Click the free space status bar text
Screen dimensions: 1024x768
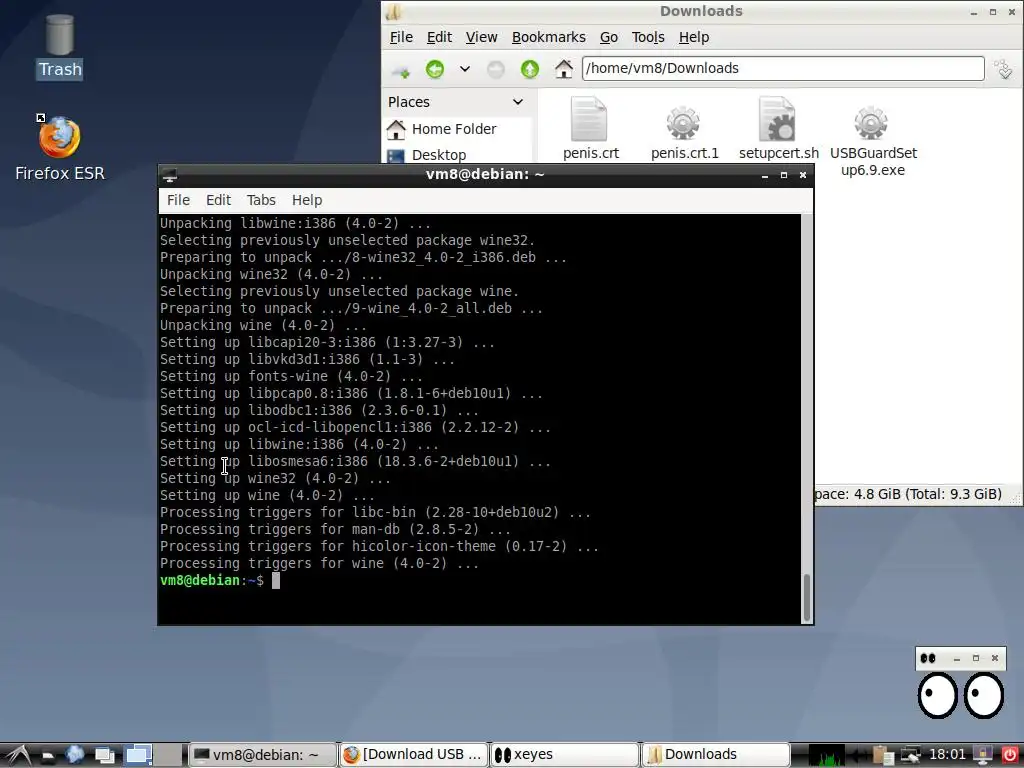coord(908,494)
